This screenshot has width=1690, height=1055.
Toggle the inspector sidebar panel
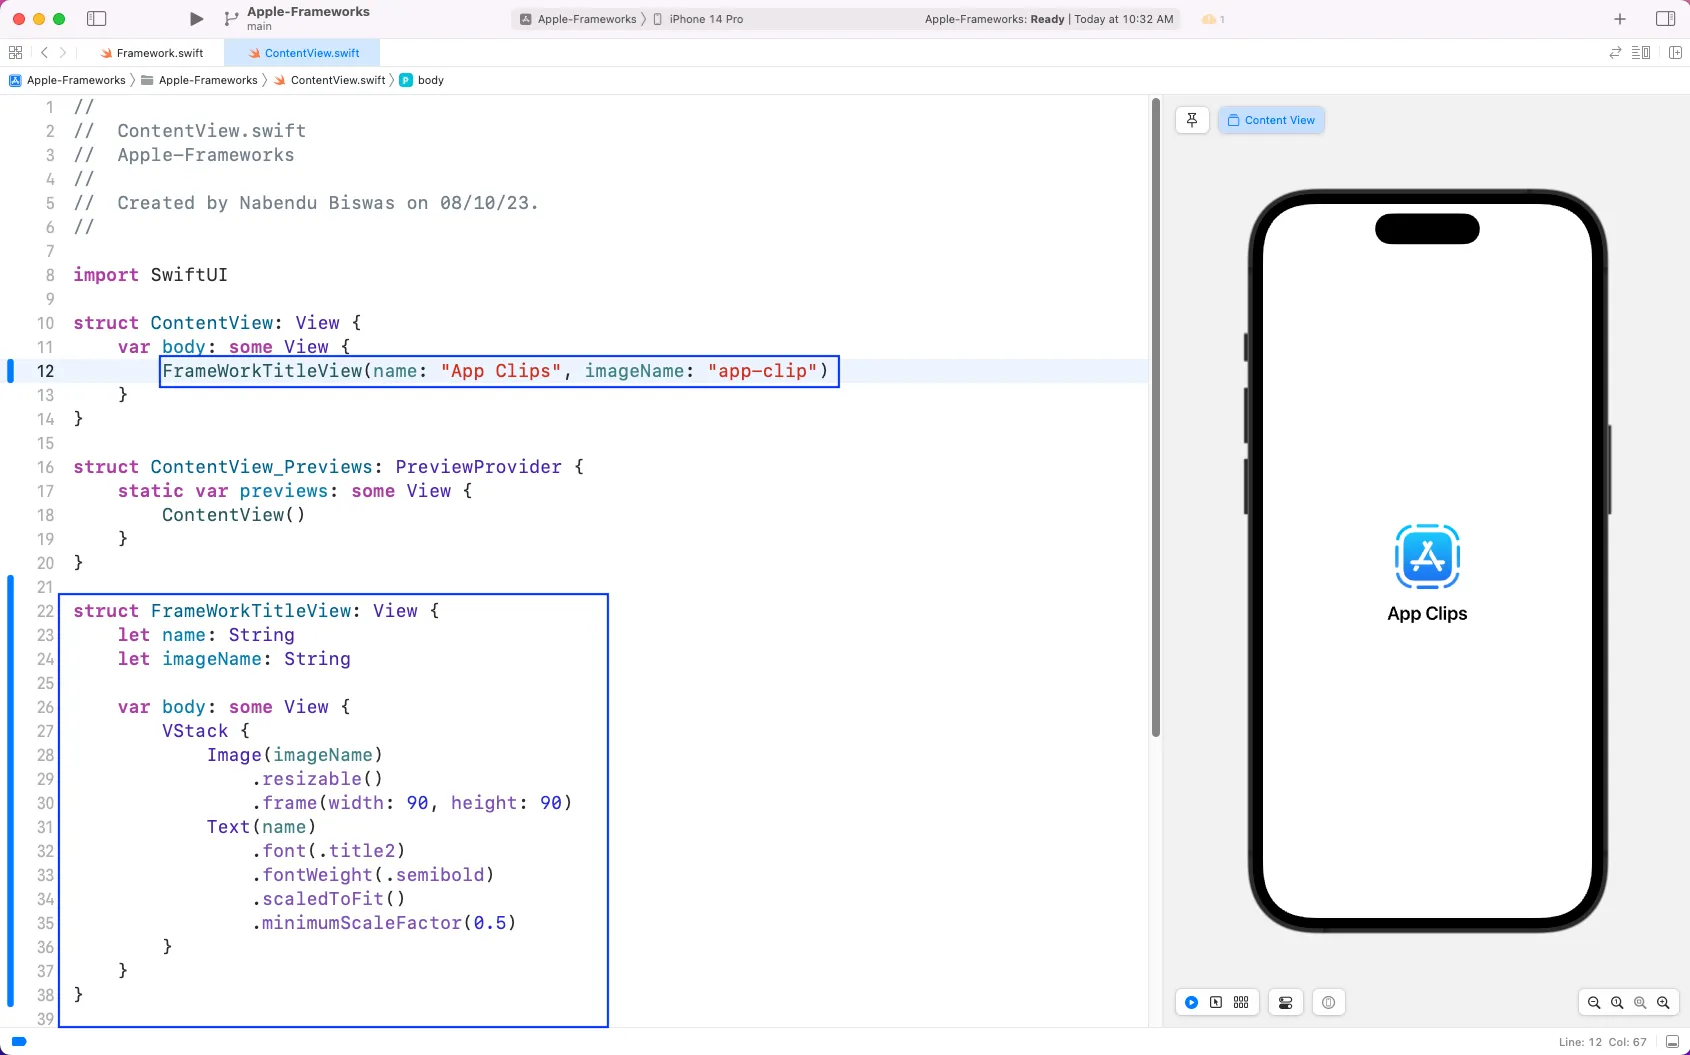[x=1666, y=18]
